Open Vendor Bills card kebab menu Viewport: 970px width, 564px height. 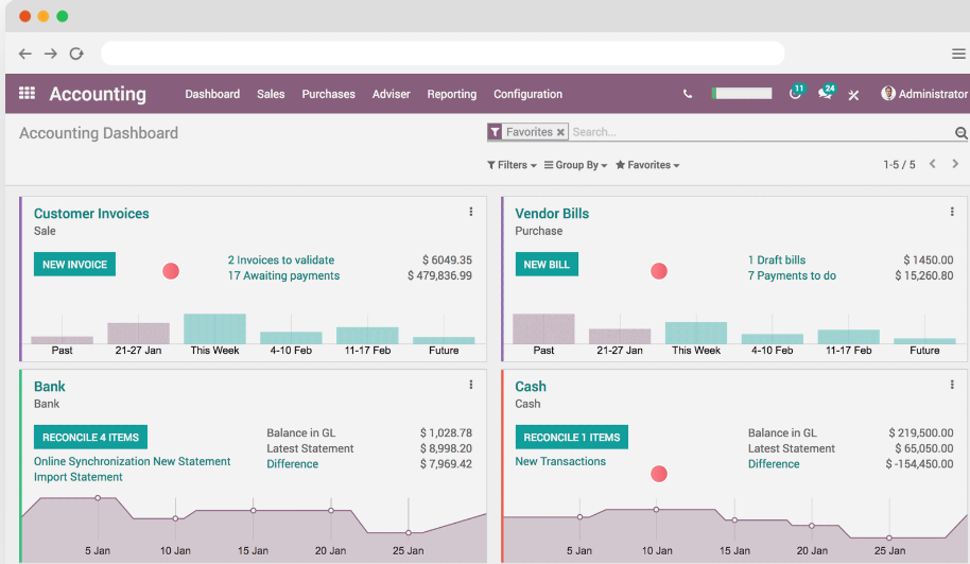click(952, 212)
